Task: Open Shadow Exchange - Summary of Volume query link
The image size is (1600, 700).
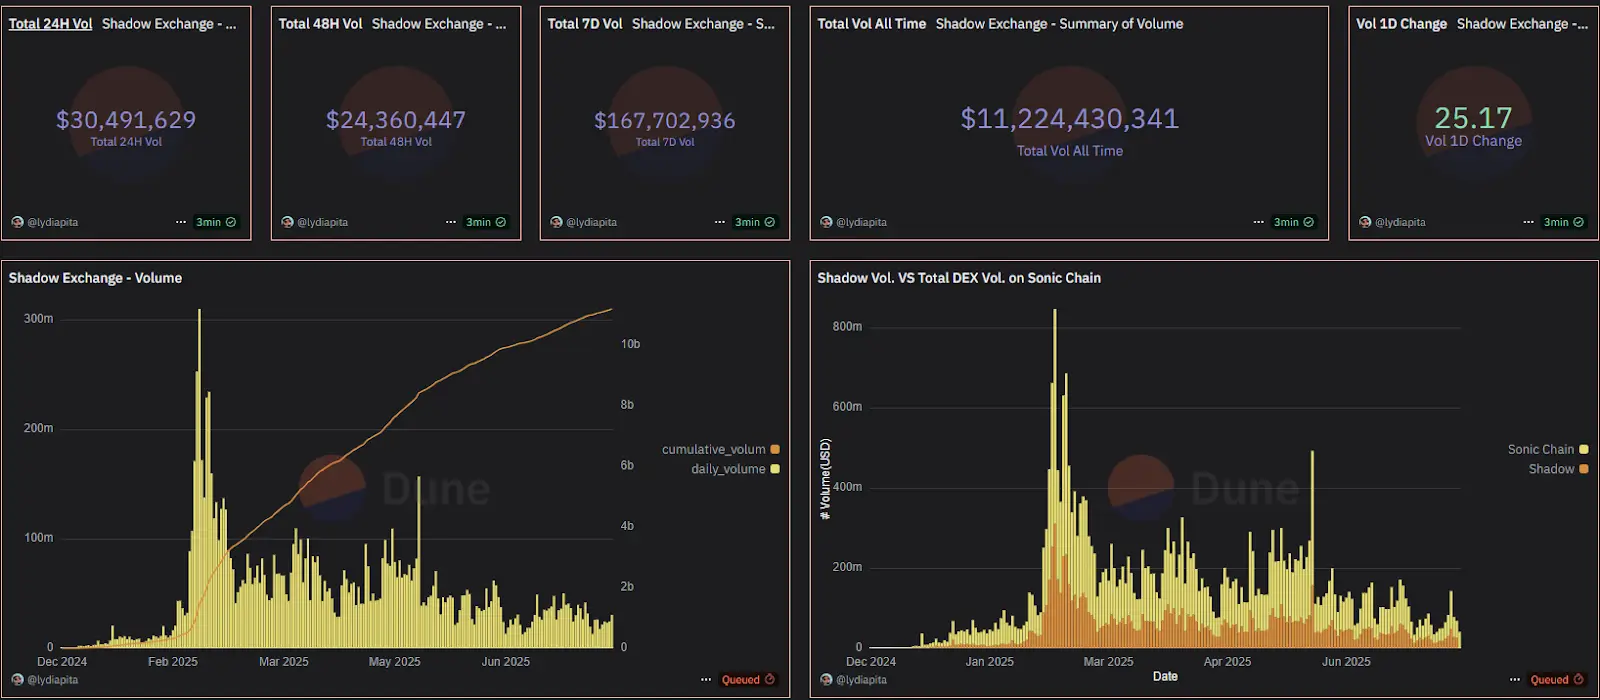Action: pos(1059,24)
